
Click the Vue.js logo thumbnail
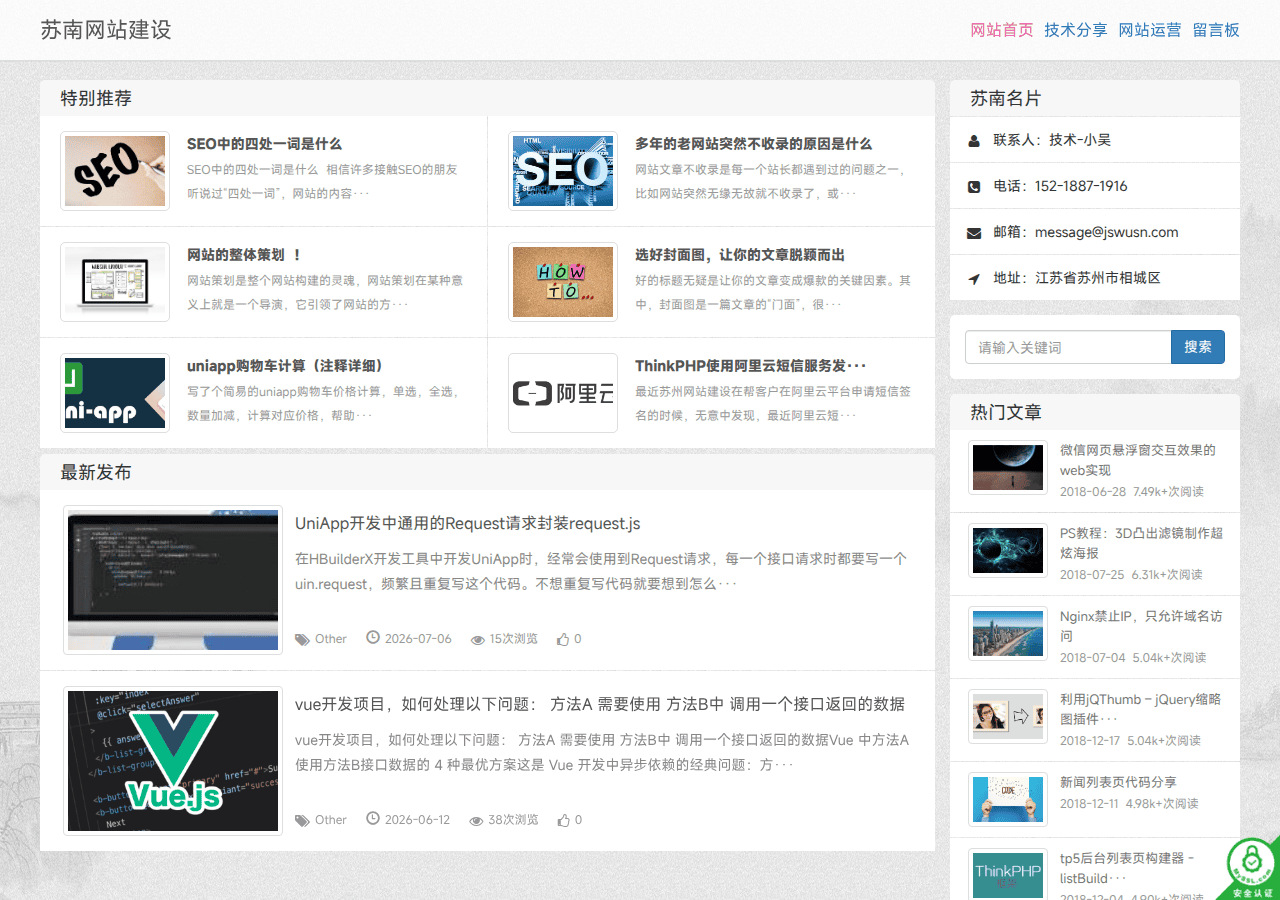pos(173,761)
